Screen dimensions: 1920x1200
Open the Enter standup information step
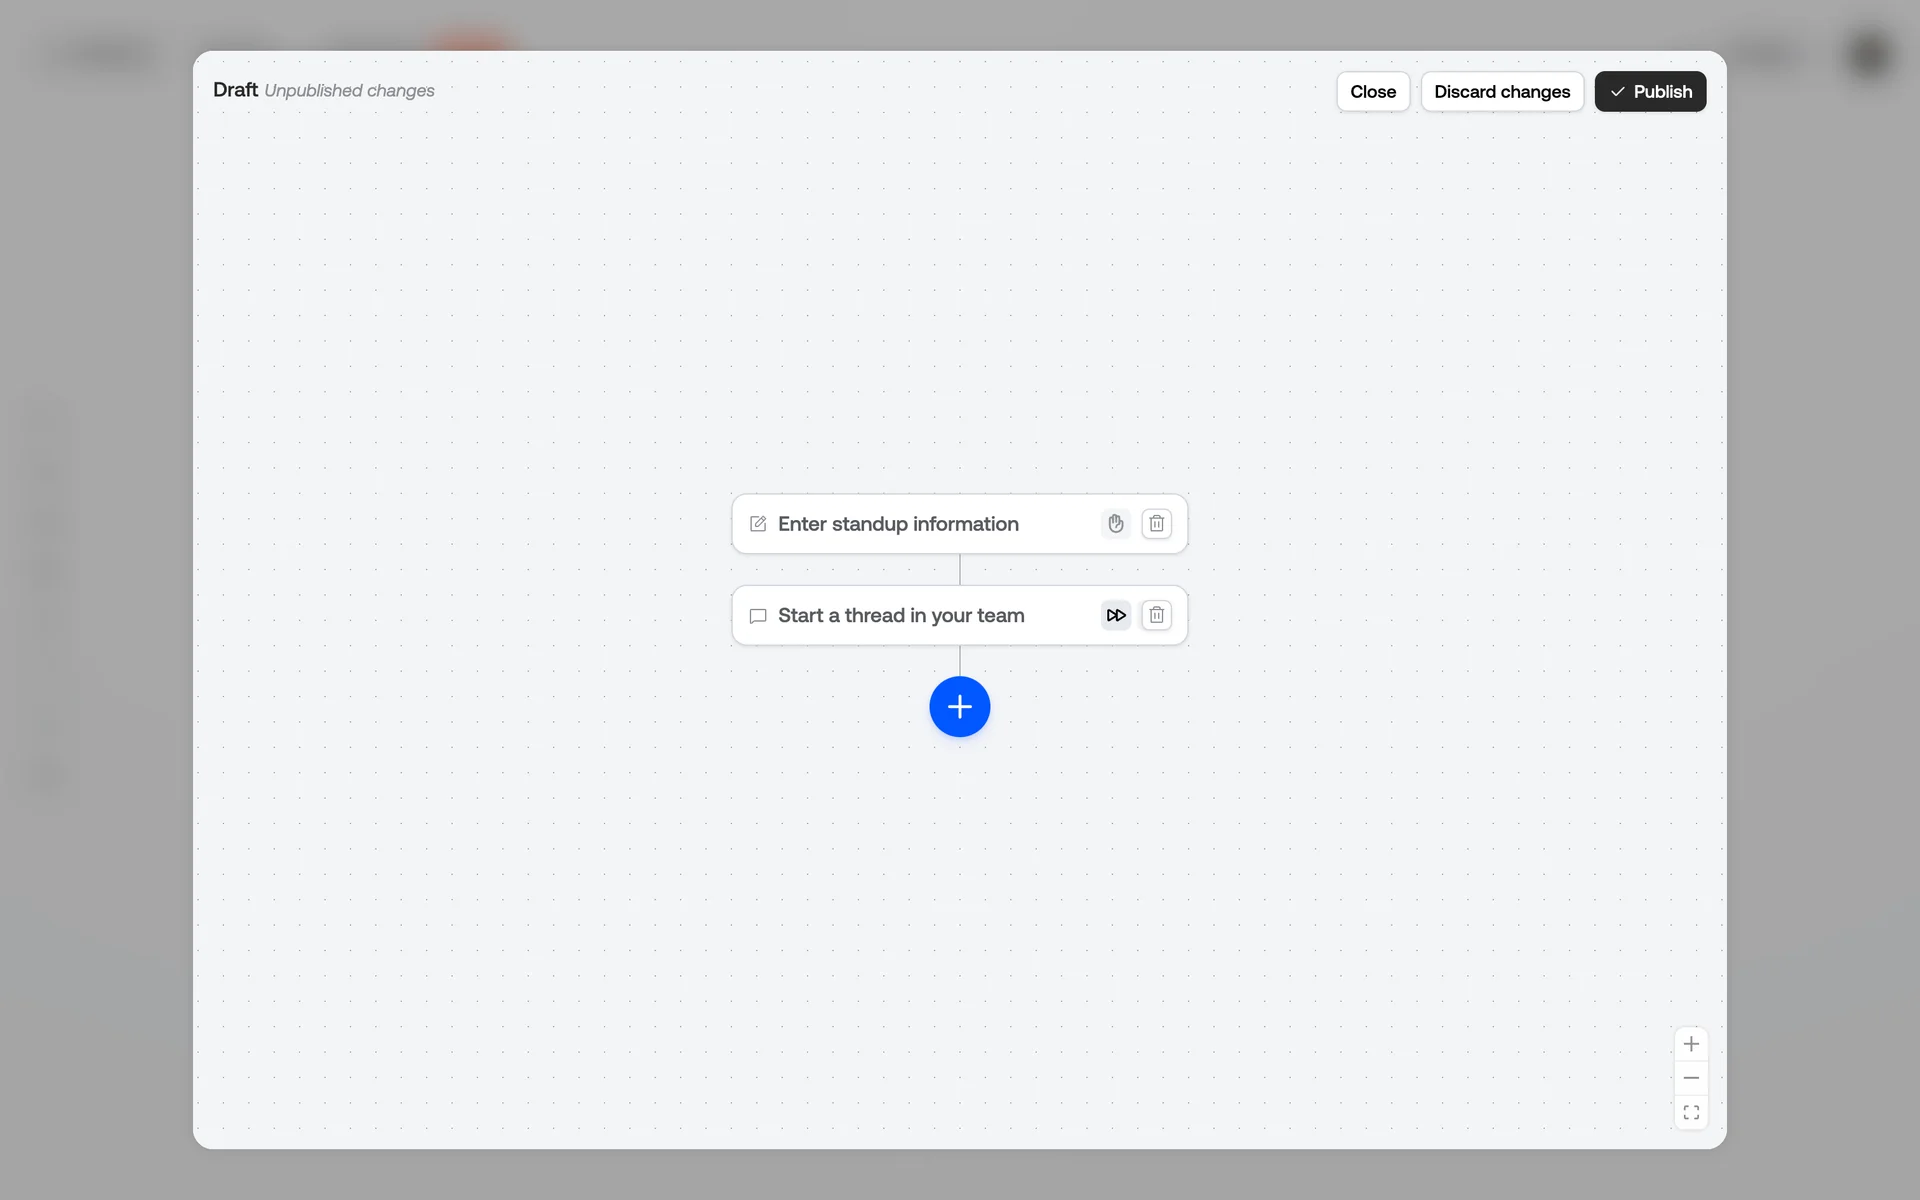pos(898,524)
